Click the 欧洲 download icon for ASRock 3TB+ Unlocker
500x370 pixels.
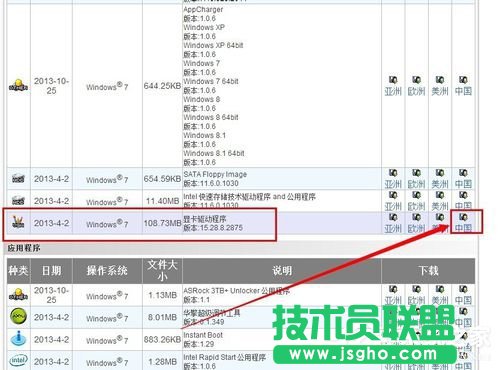pyautogui.click(x=416, y=289)
